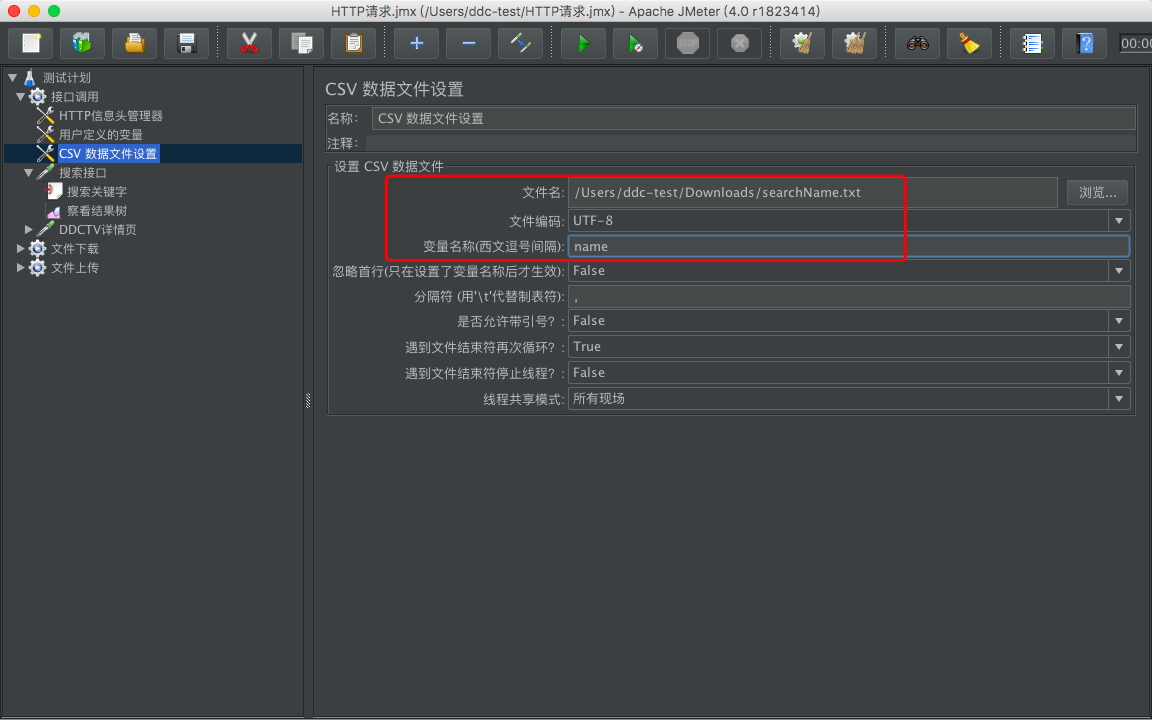Click the 线程共享模式: label

coord(524,400)
